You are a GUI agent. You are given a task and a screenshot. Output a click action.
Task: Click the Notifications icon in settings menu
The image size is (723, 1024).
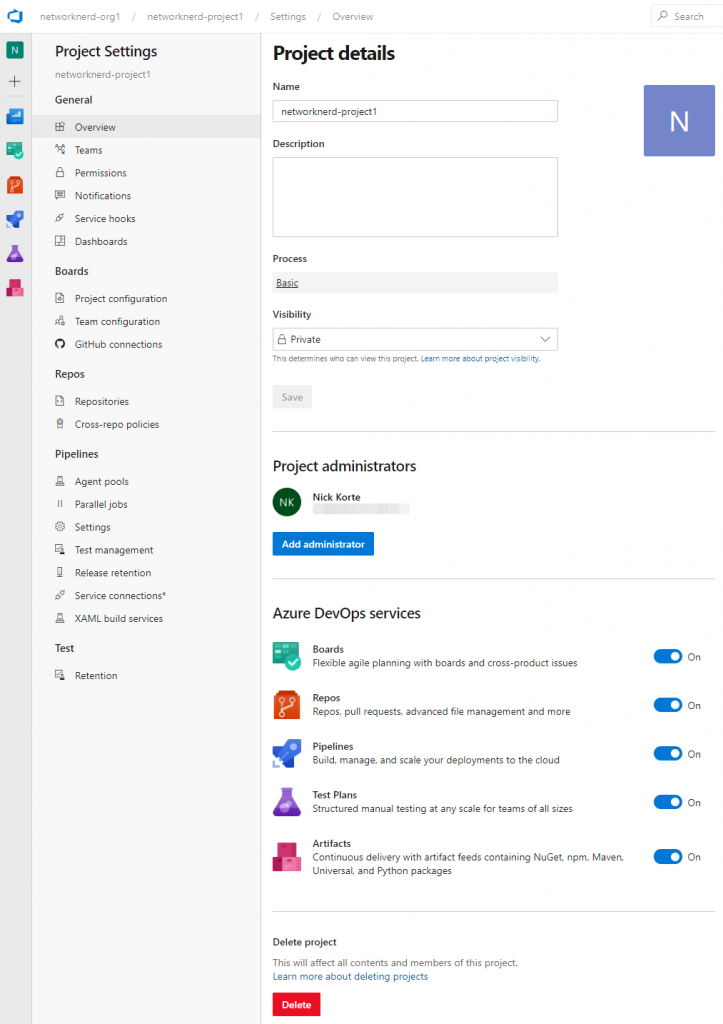pos(60,195)
